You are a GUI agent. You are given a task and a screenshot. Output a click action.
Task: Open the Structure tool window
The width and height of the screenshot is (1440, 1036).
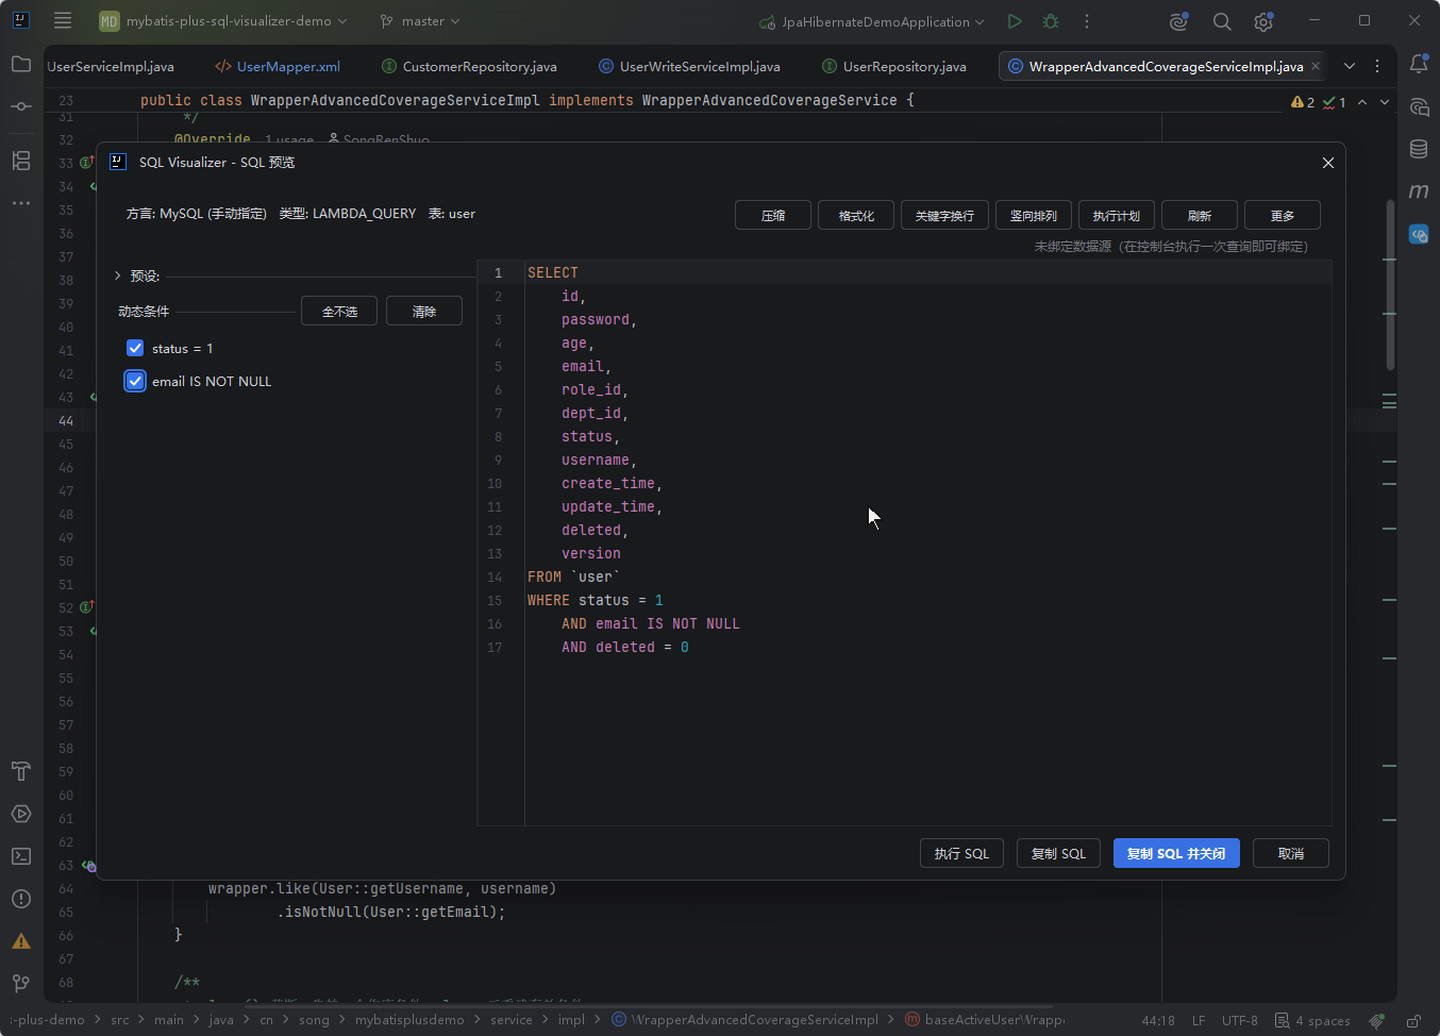(x=21, y=160)
